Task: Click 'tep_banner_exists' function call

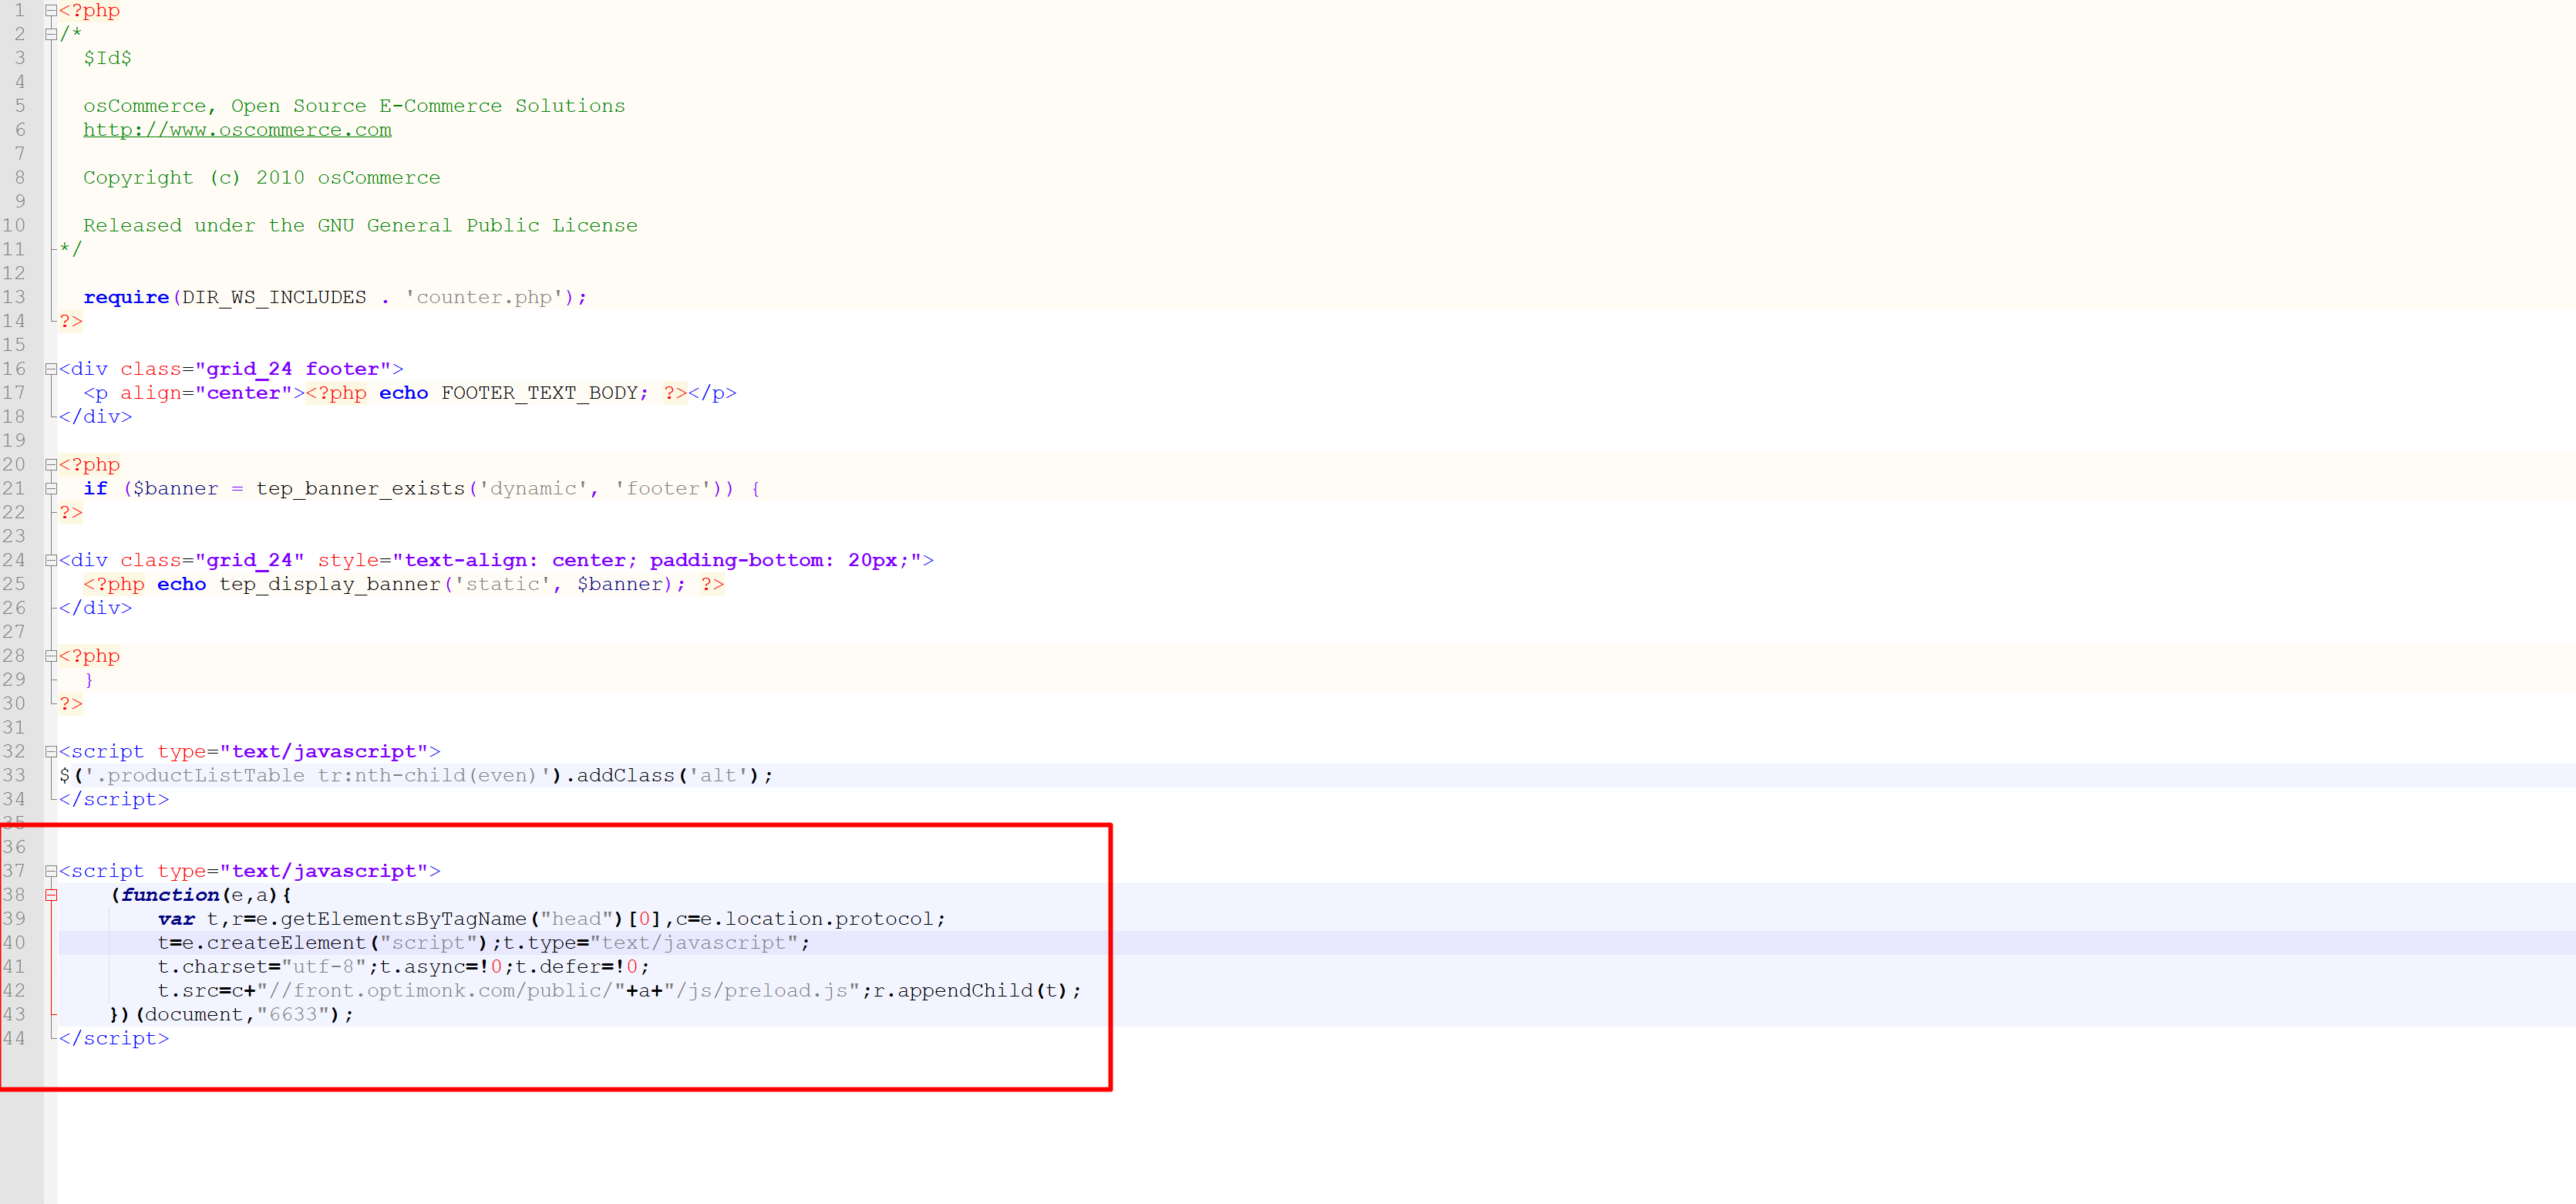Action: click(x=360, y=489)
